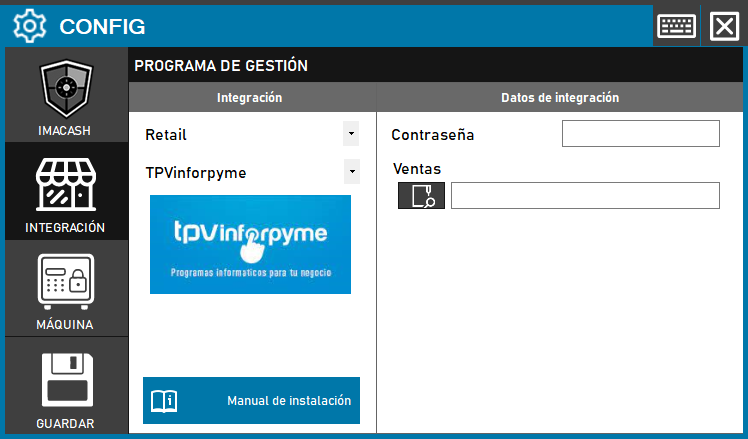Click the Ventas path text field
The height and width of the screenshot is (439, 748).
click(x=585, y=196)
